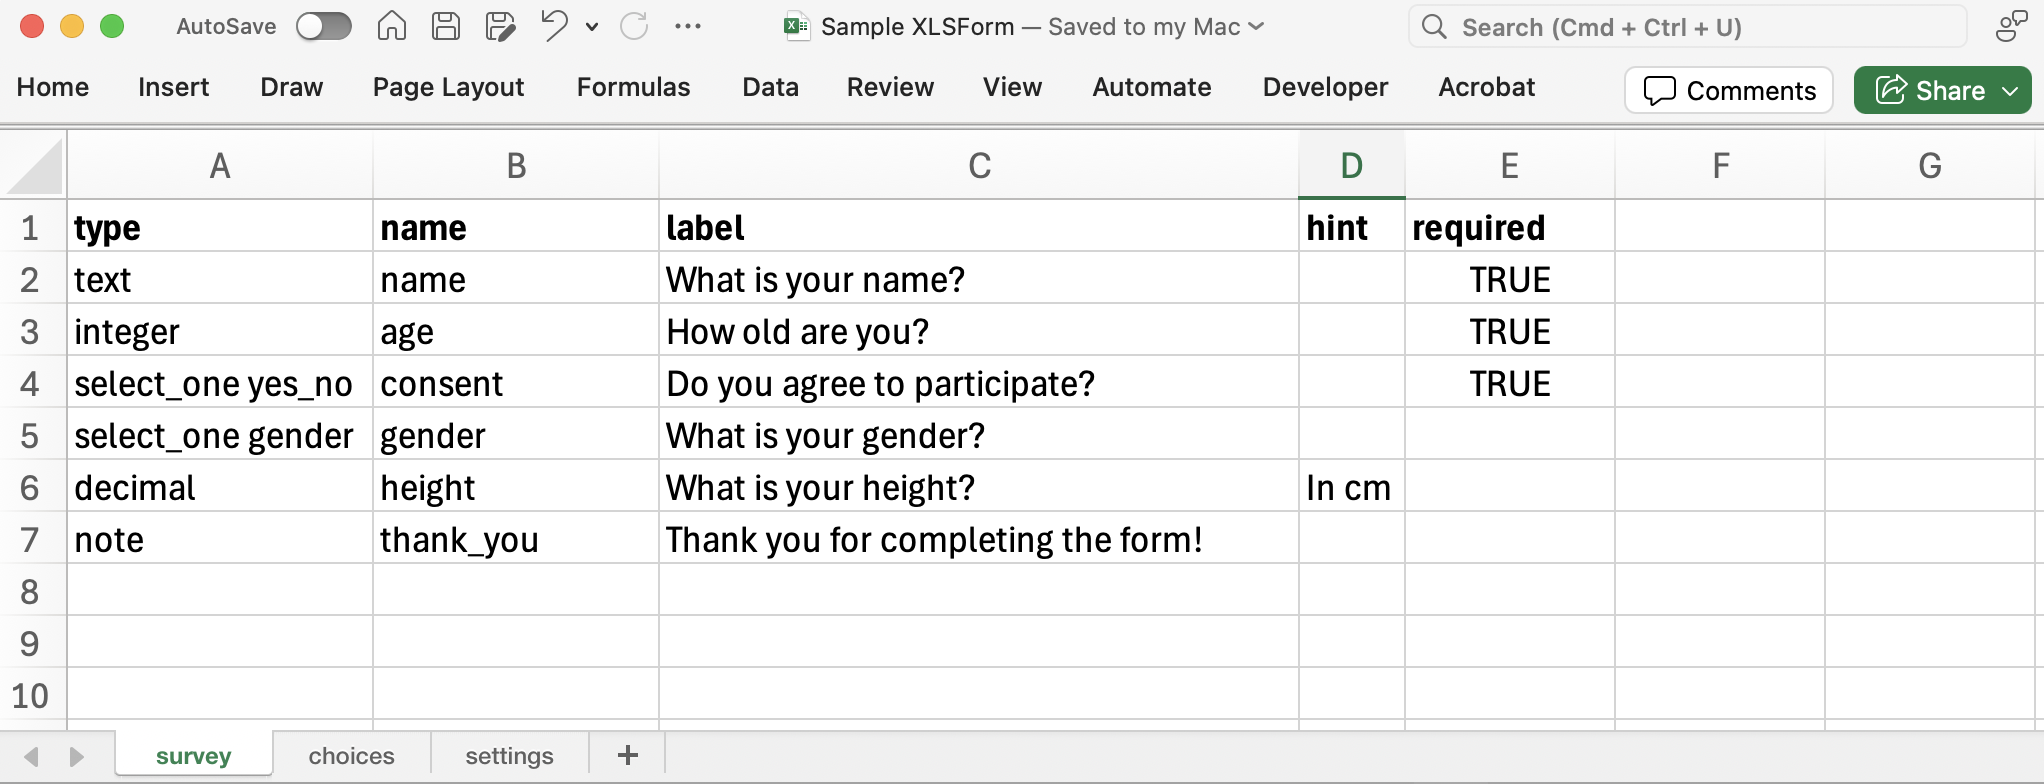Click the Search field

coord(1690,27)
